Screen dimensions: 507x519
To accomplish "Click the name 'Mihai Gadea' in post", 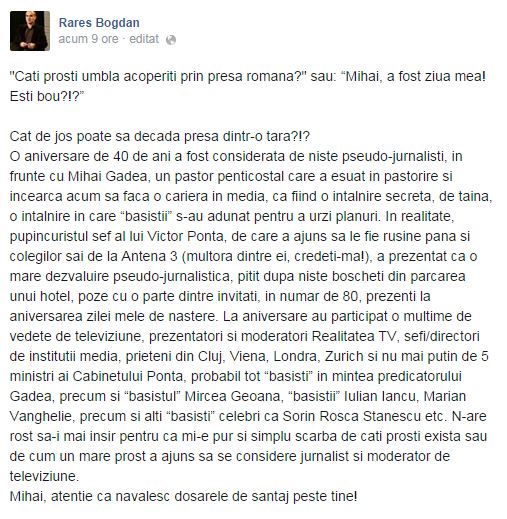I will [107, 176].
